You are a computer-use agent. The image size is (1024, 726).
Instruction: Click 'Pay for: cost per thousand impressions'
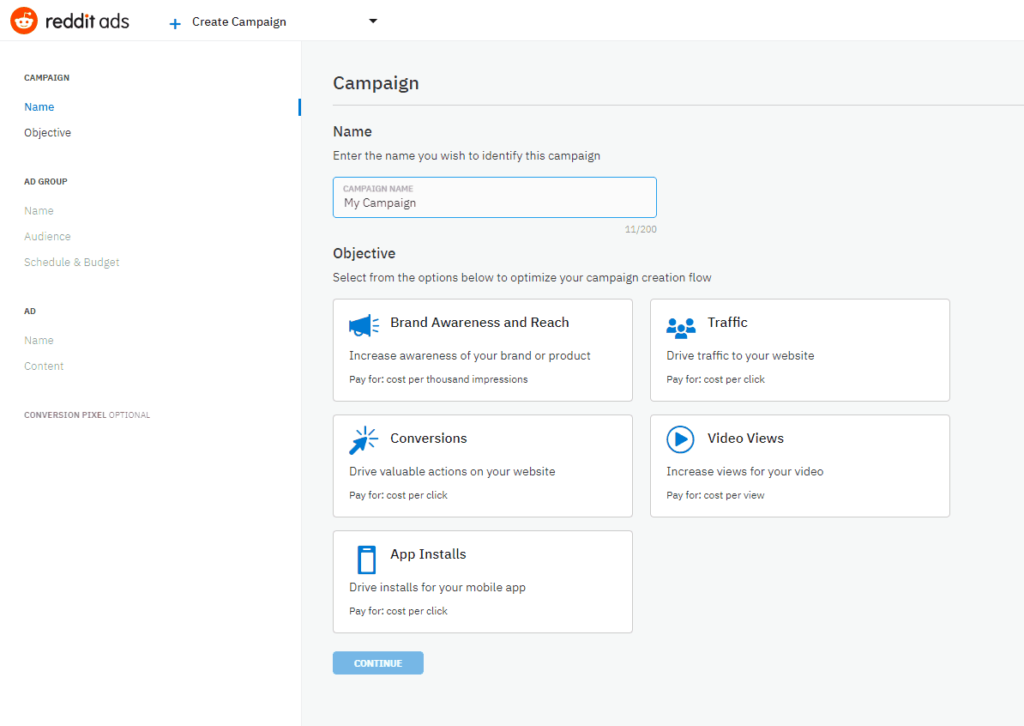point(438,379)
